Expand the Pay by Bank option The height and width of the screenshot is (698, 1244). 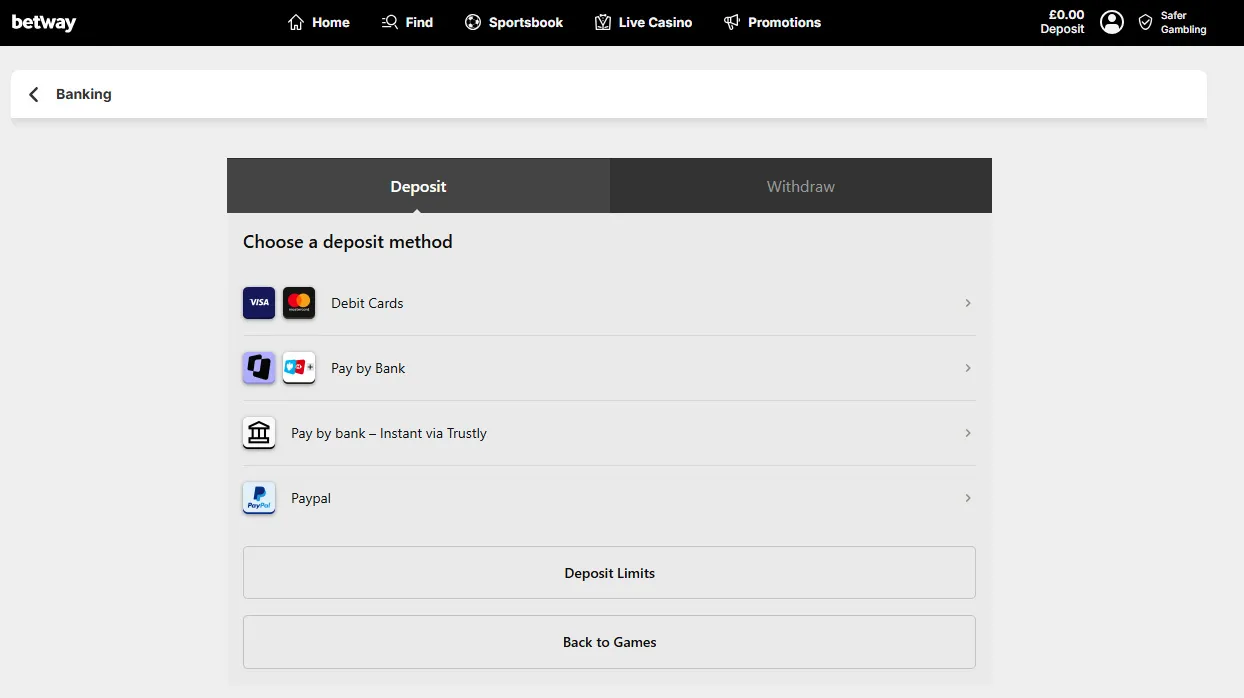pos(967,367)
